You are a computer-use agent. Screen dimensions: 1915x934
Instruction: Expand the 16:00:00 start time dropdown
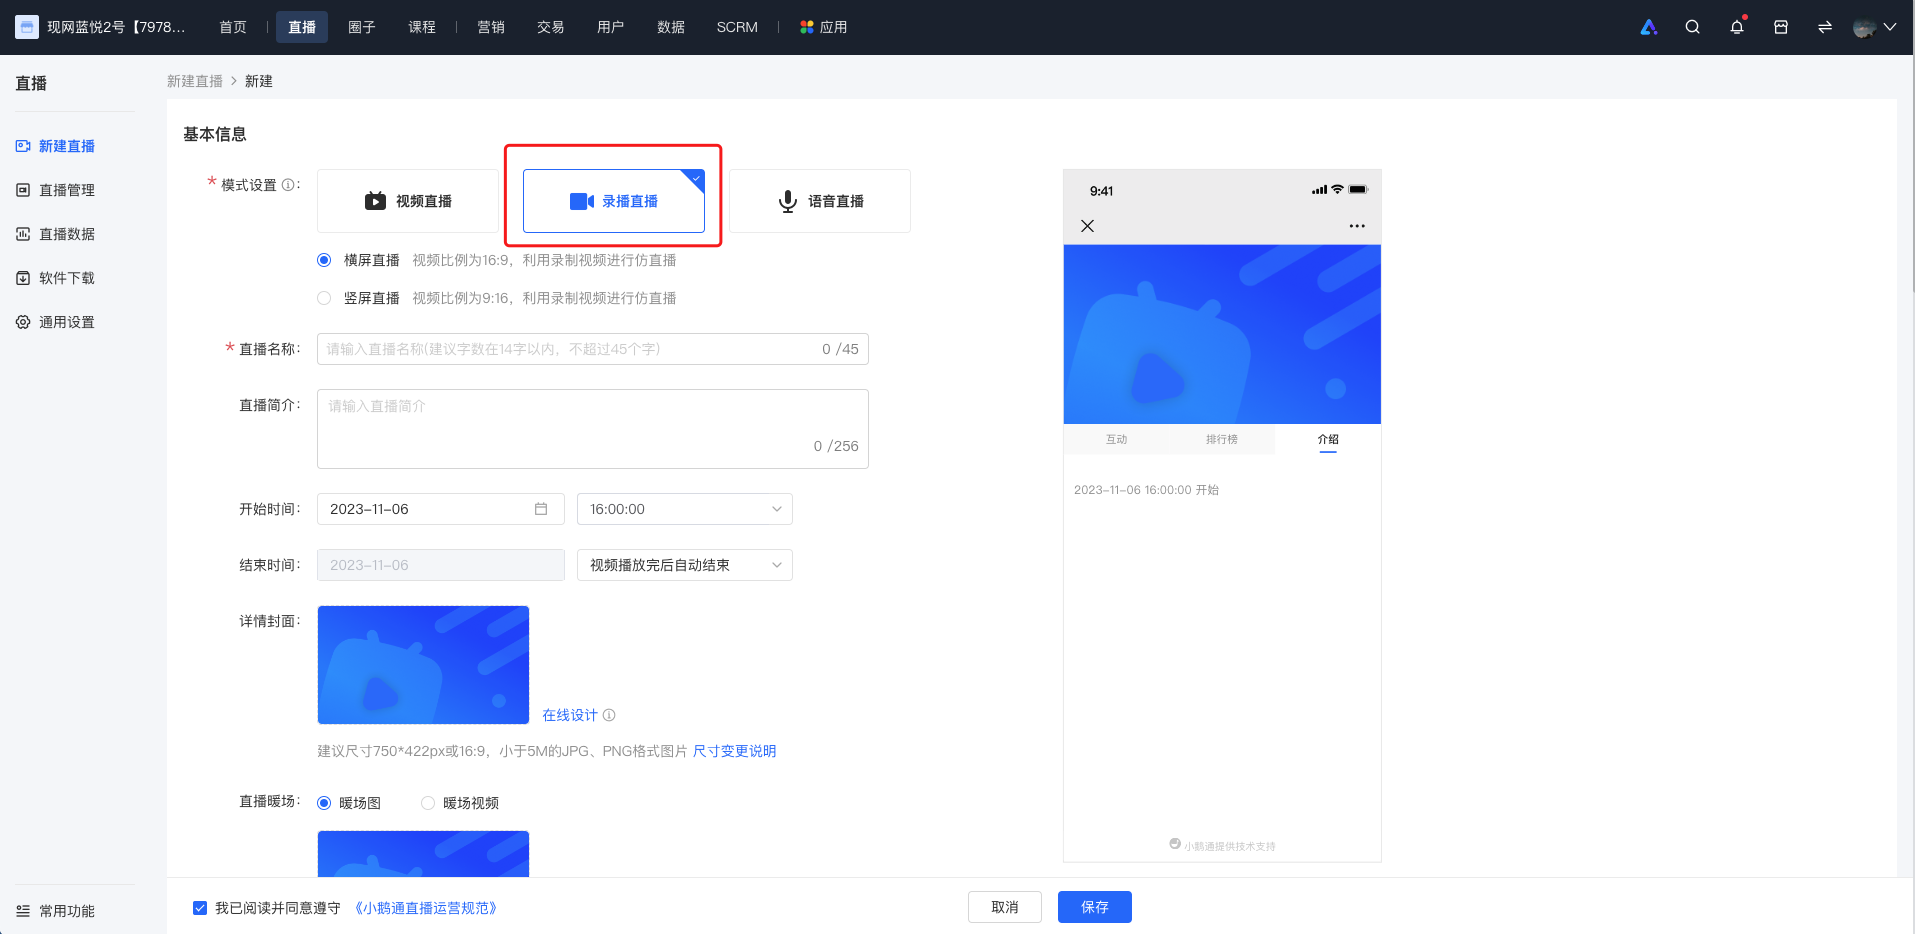pos(685,509)
